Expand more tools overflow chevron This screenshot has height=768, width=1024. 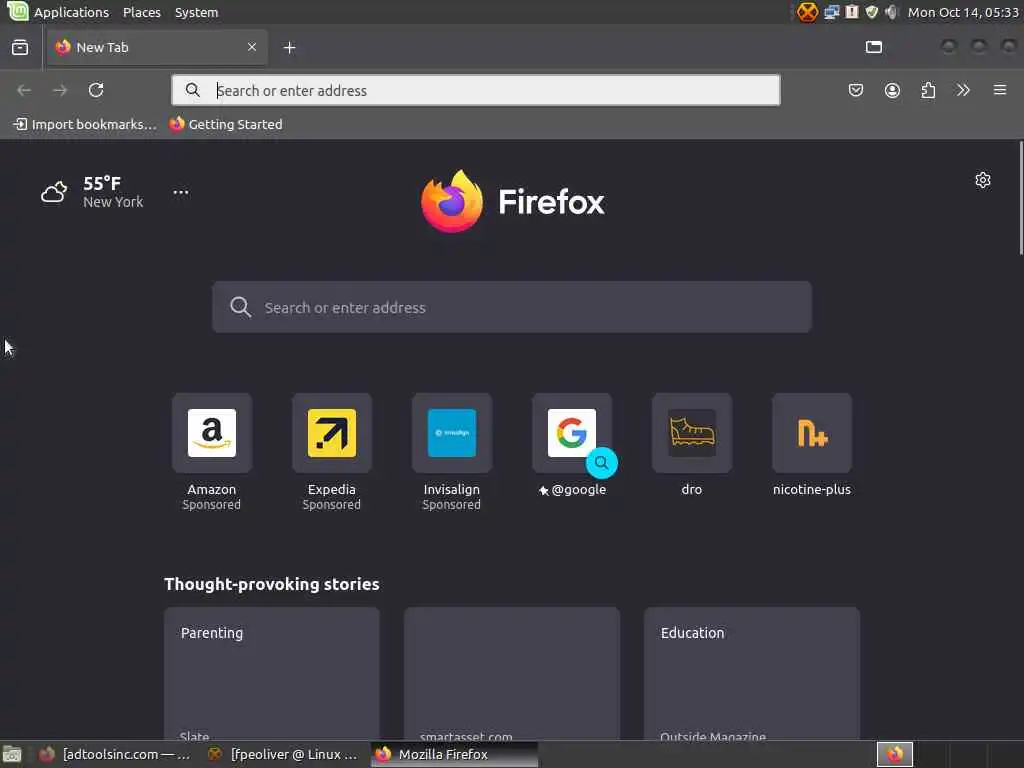pos(963,90)
